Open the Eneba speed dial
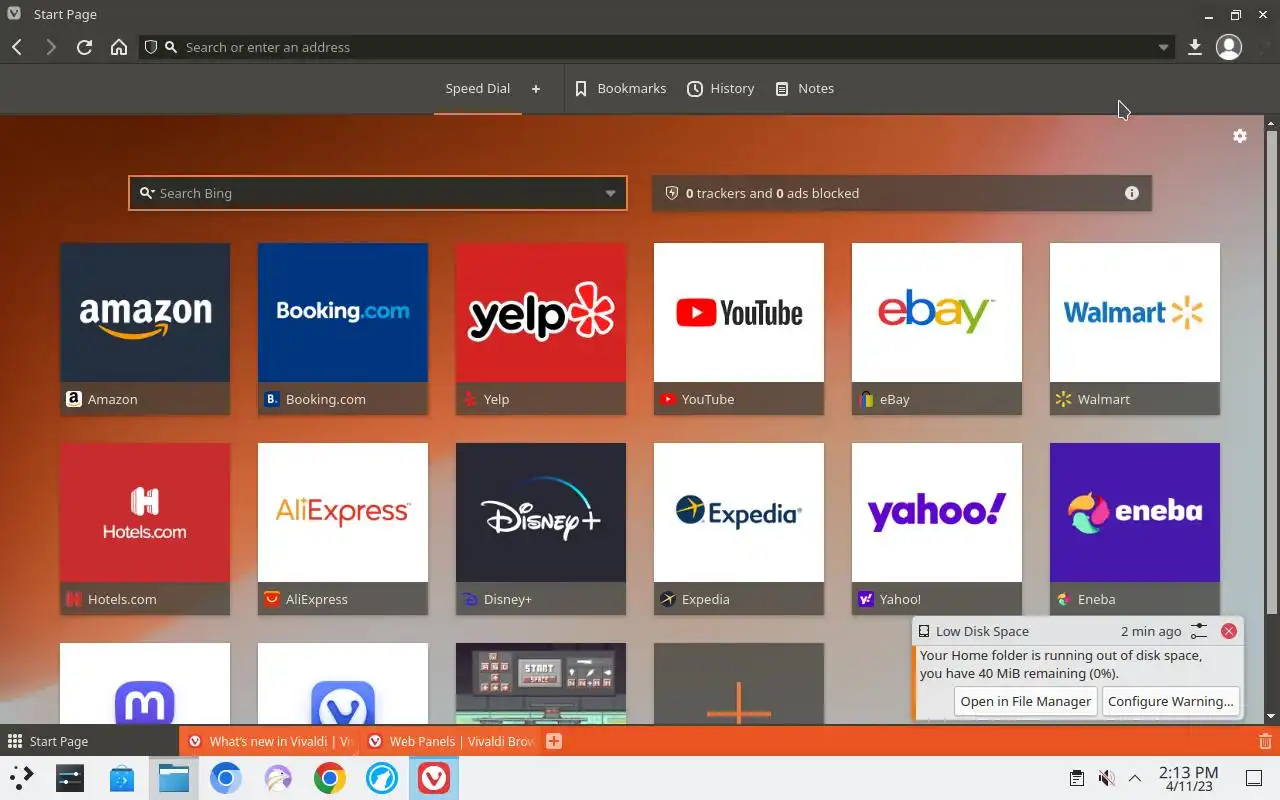This screenshot has width=1280, height=800. click(x=1135, y=529)
